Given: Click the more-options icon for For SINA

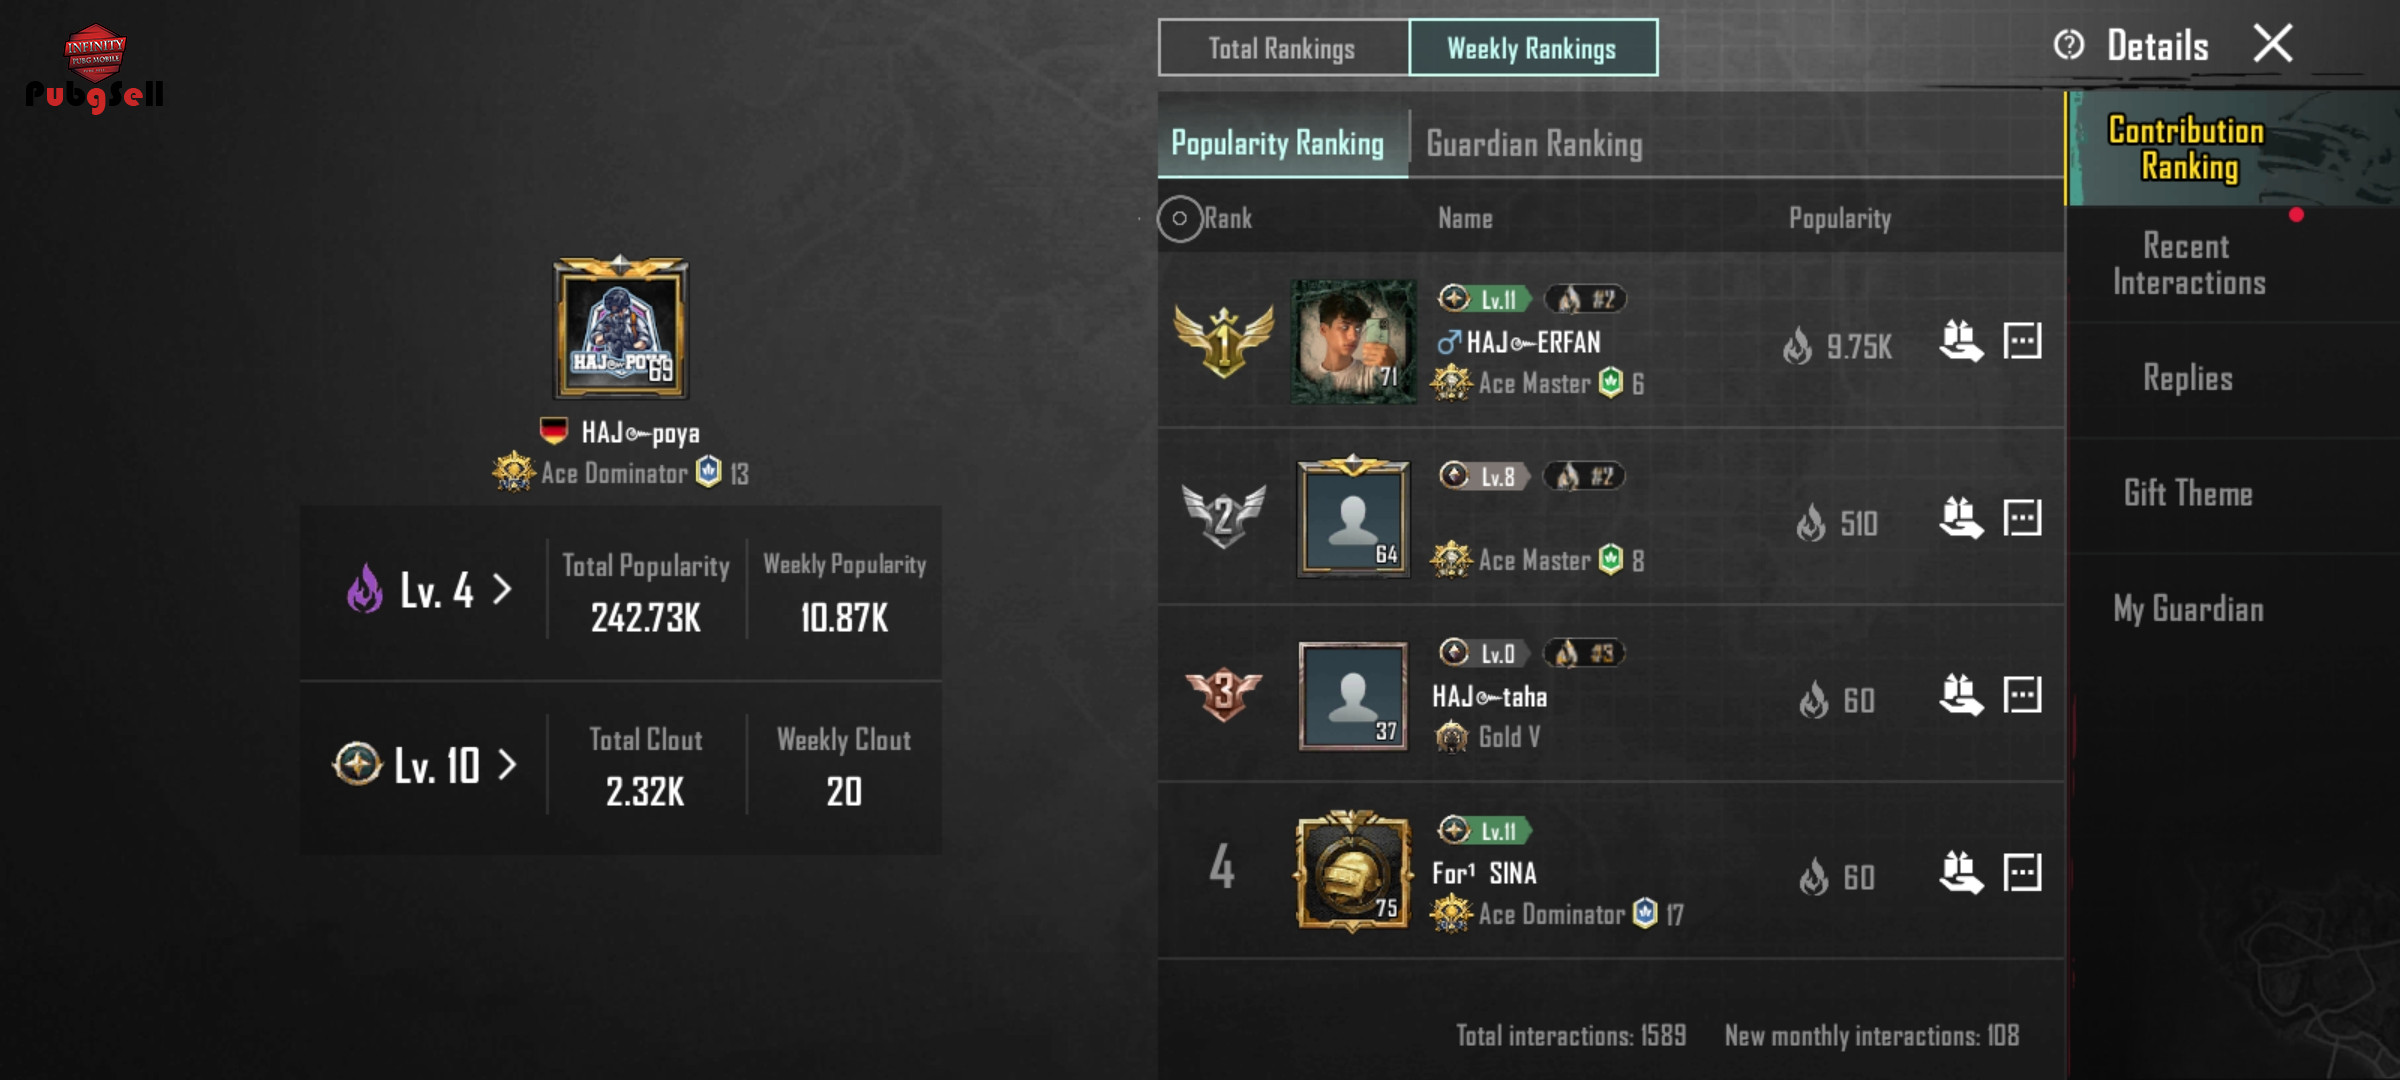Looking at the screenshot, I should click(2022, 872).
